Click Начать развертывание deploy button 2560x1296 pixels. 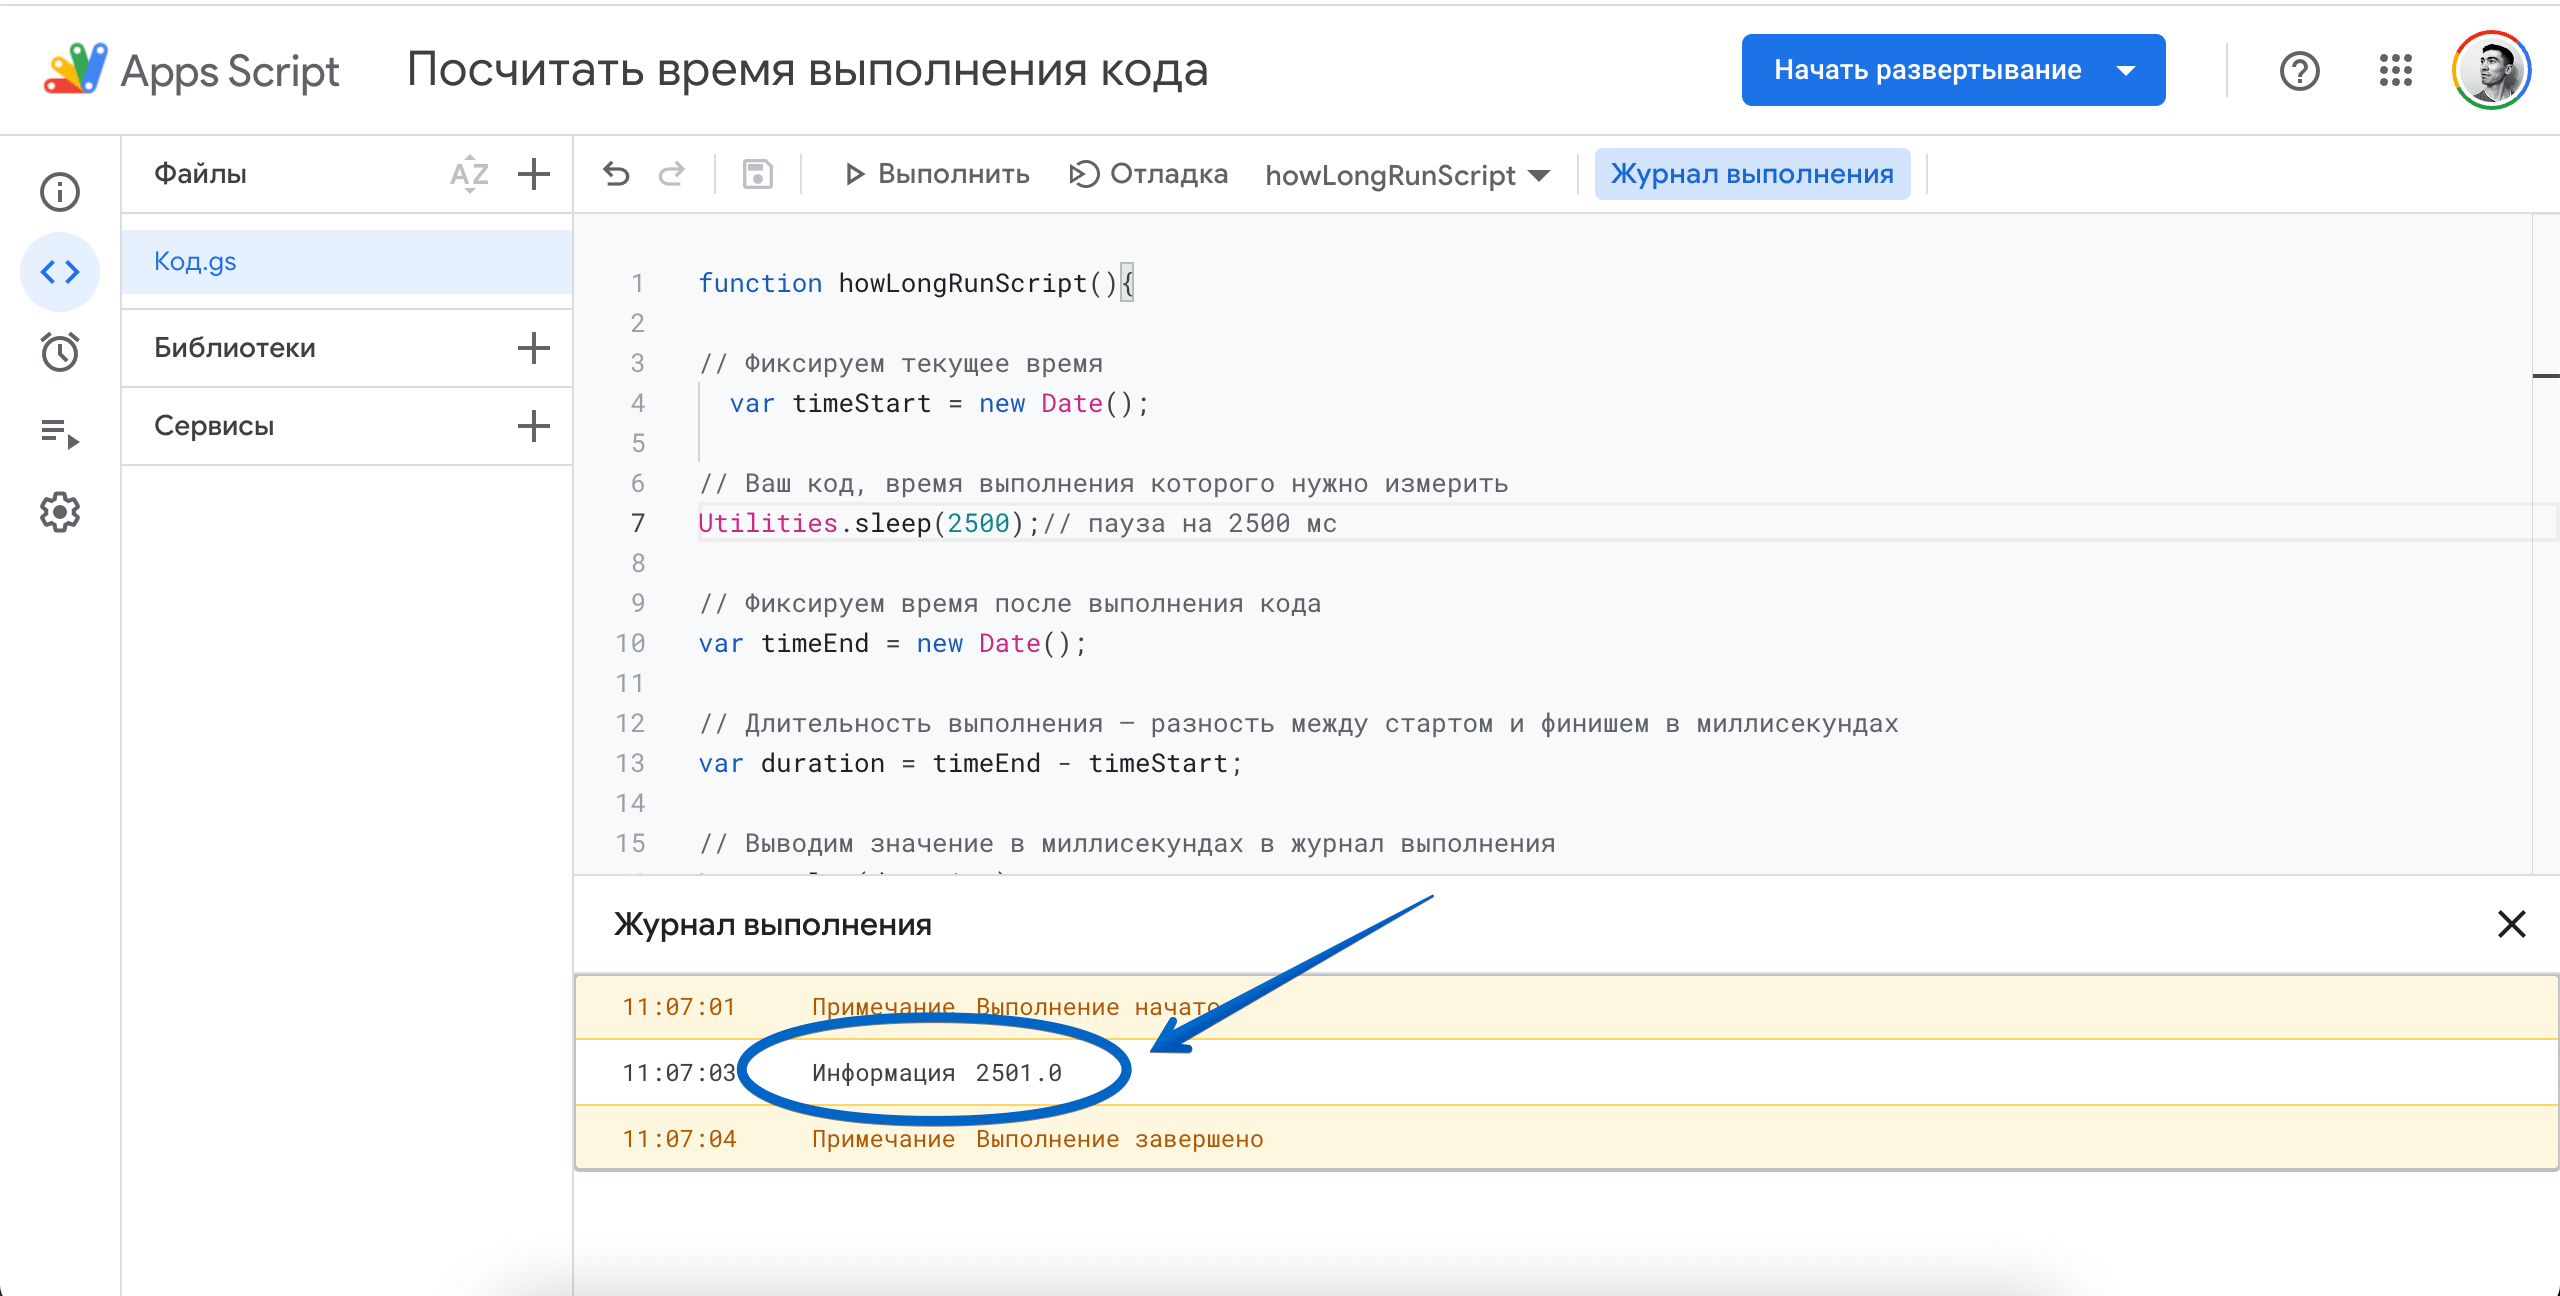[x=1953, y=70]
